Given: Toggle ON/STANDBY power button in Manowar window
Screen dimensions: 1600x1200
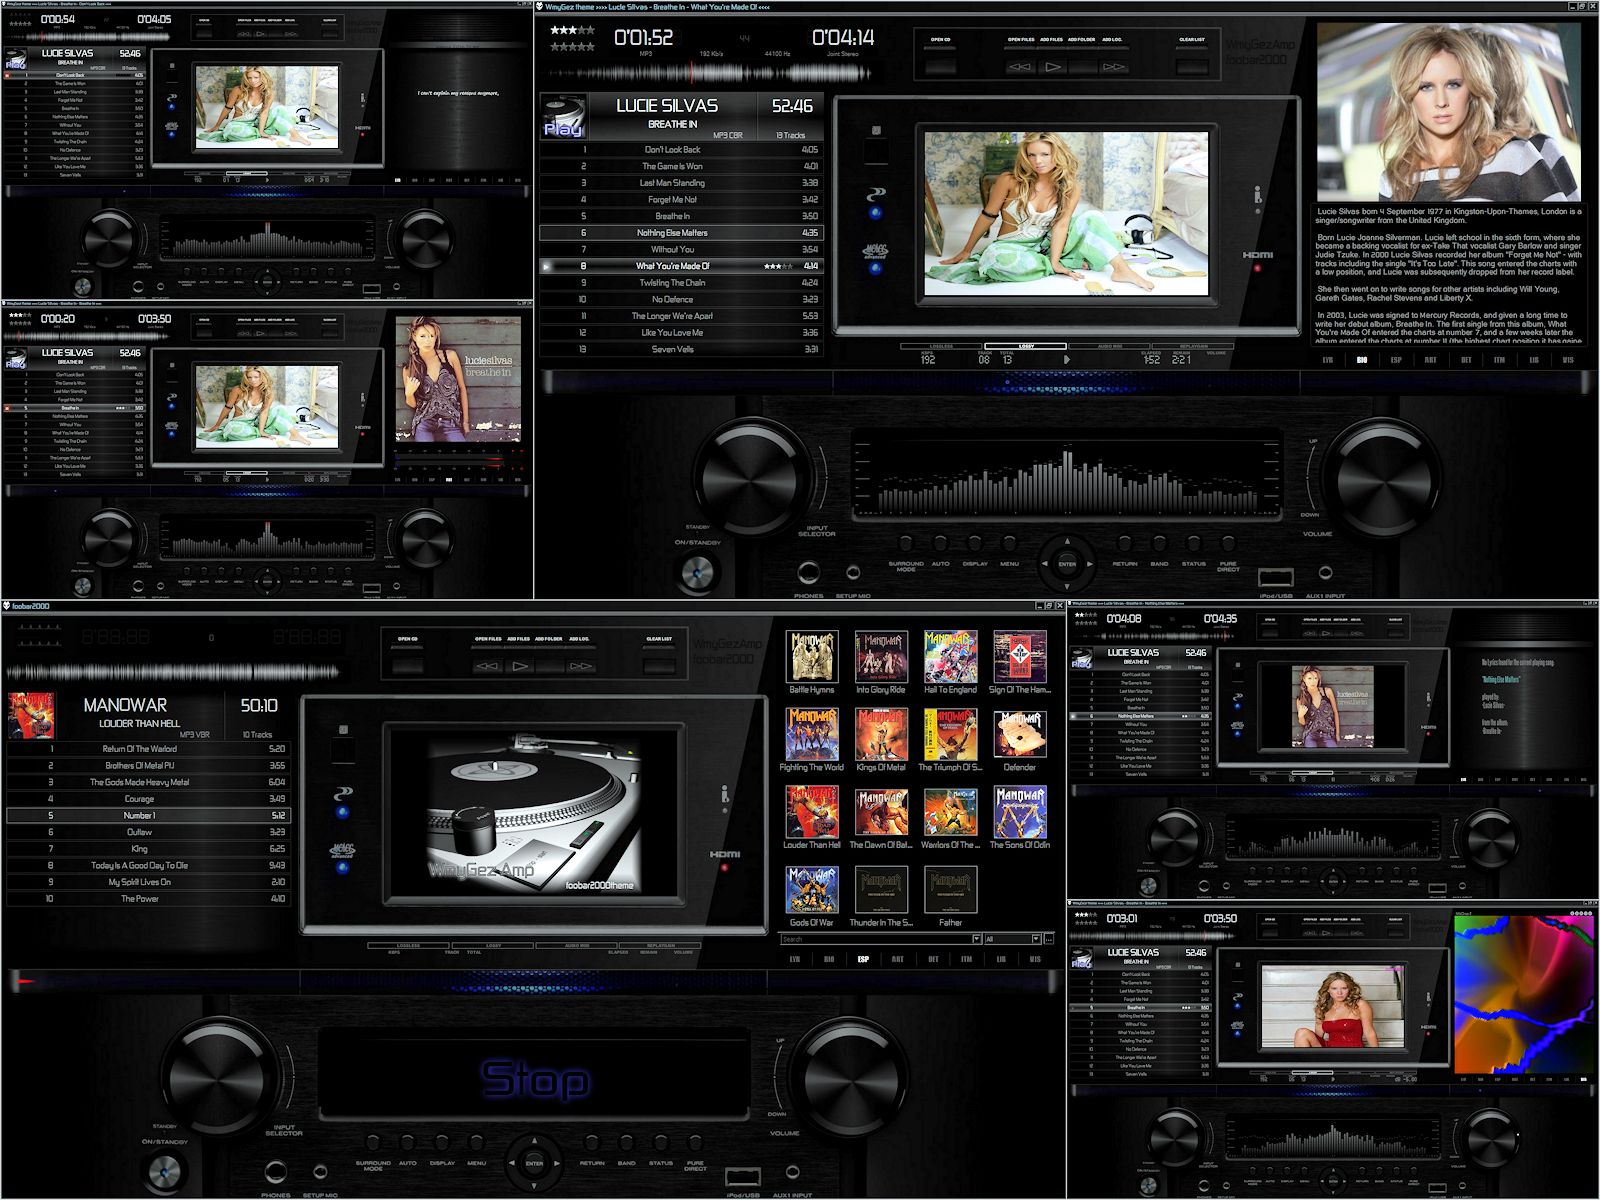Looking at the screenshot, I should [165, 1172].
